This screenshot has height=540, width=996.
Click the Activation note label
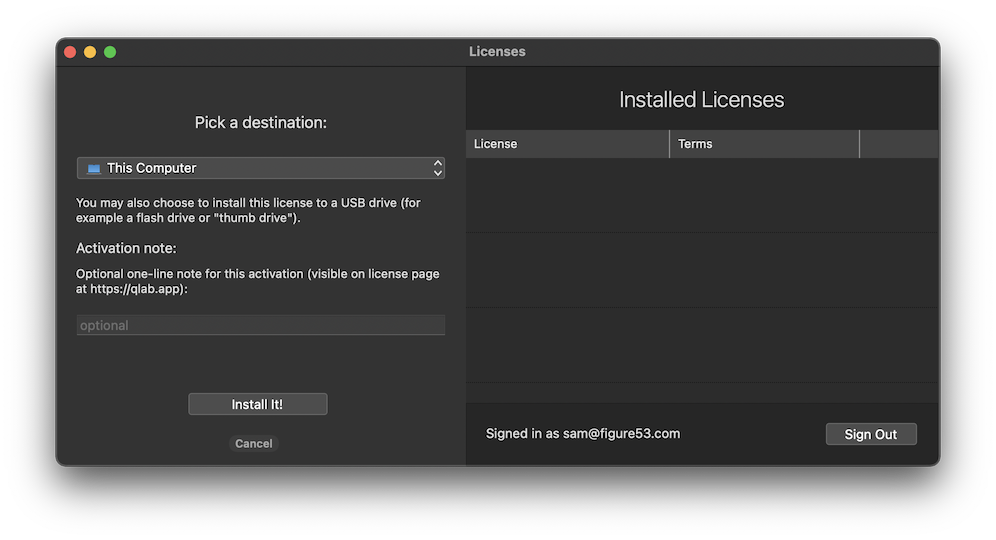coord(126,248)
